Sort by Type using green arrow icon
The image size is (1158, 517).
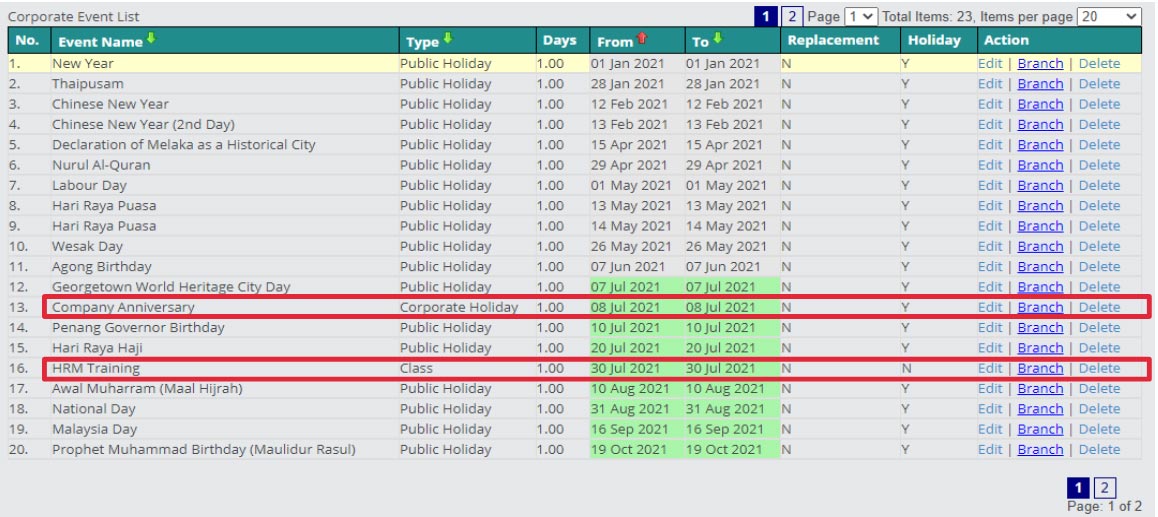pyautogui.click(x=447, y=38)
